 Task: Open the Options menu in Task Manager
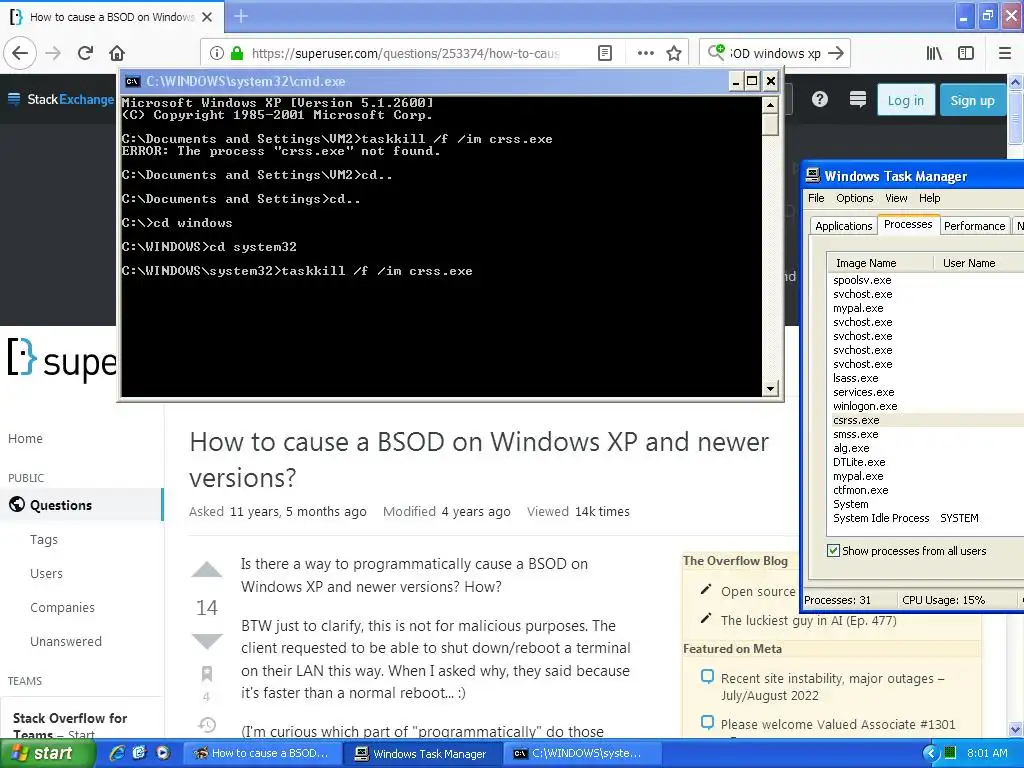(854, 198)
